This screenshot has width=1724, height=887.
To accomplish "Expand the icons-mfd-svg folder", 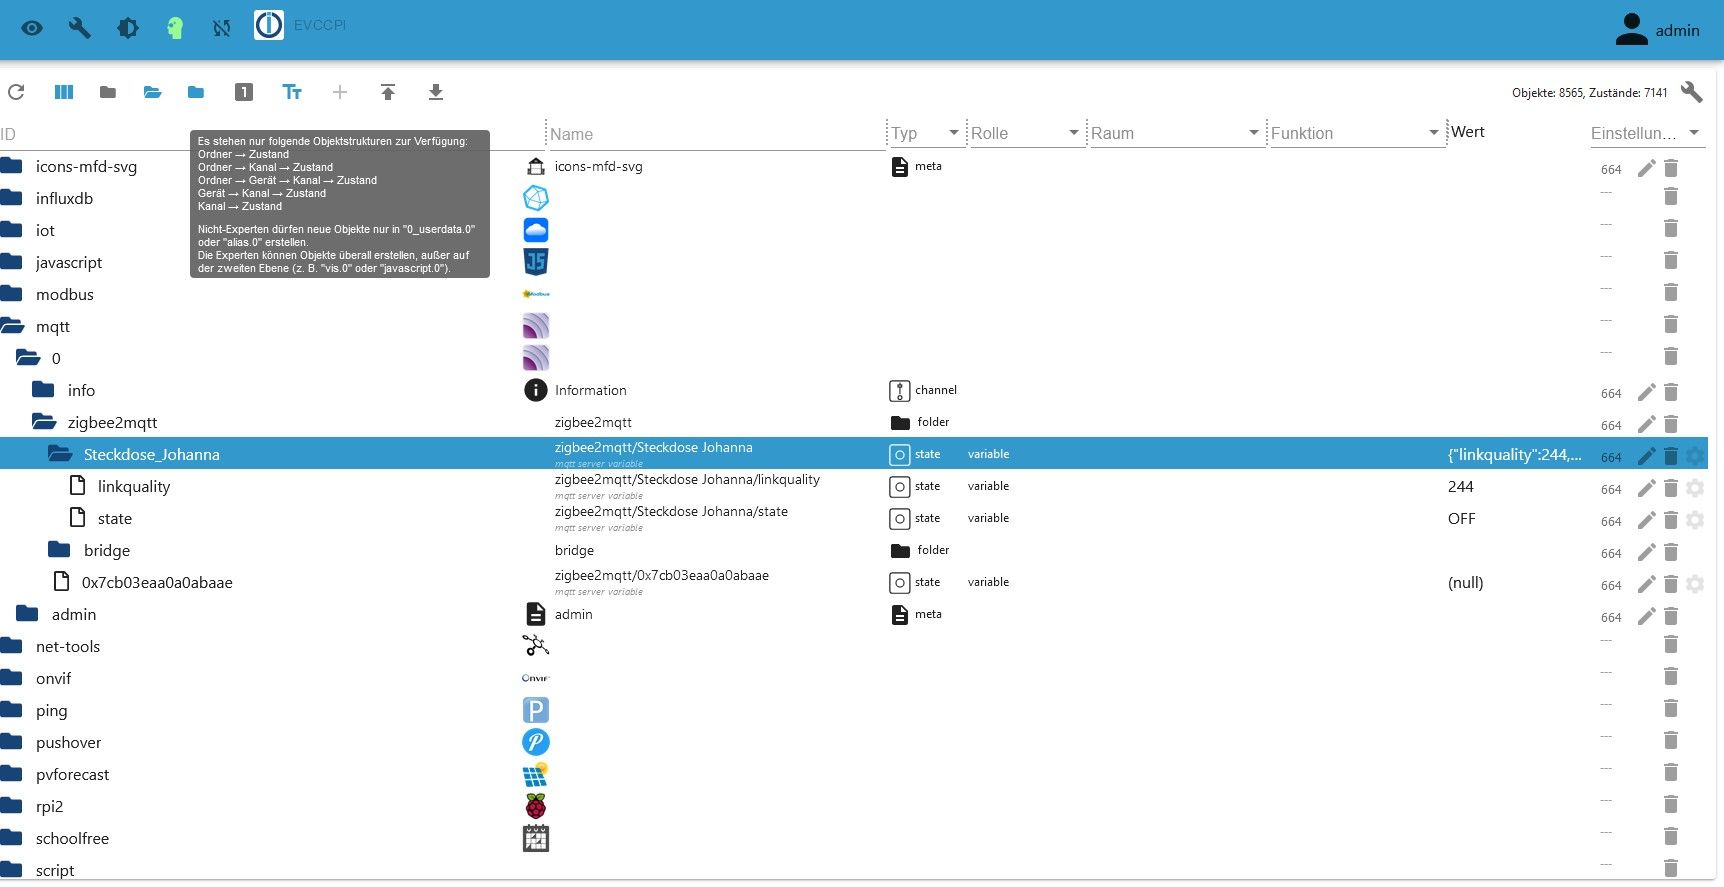I will click(11, 166).
